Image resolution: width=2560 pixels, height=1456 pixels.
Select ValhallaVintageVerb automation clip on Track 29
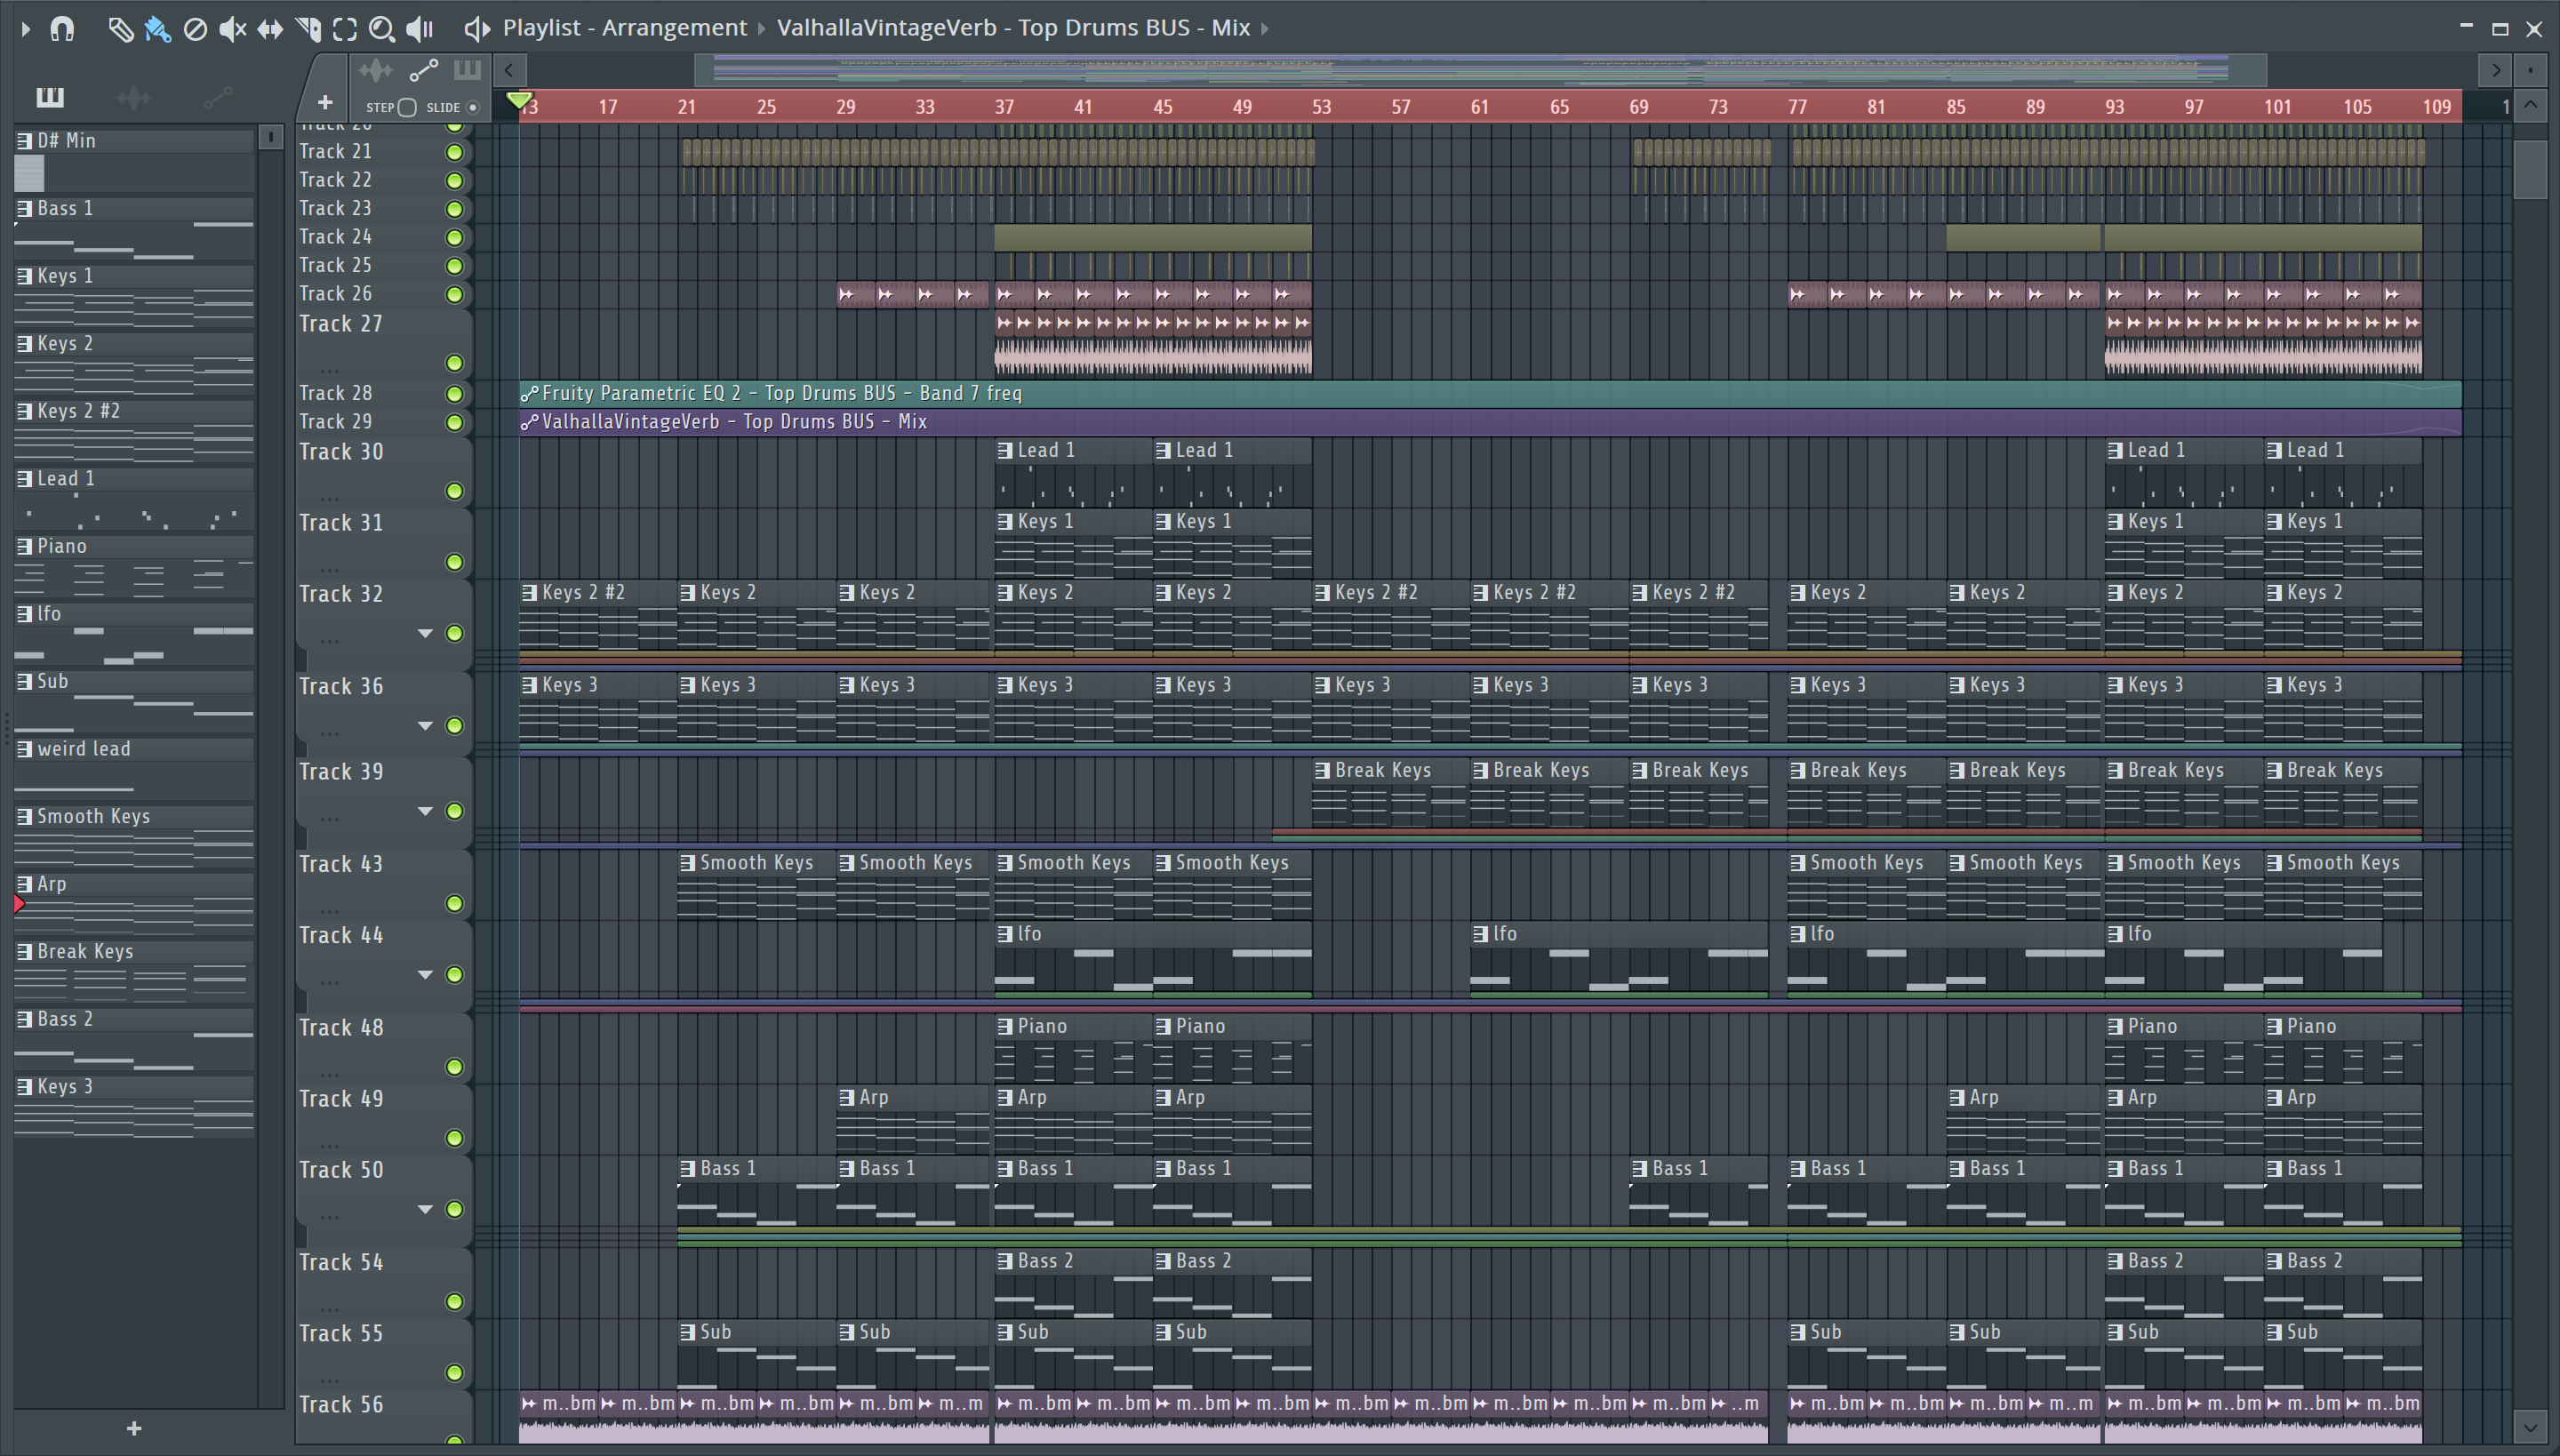[x=1490, y=422]
